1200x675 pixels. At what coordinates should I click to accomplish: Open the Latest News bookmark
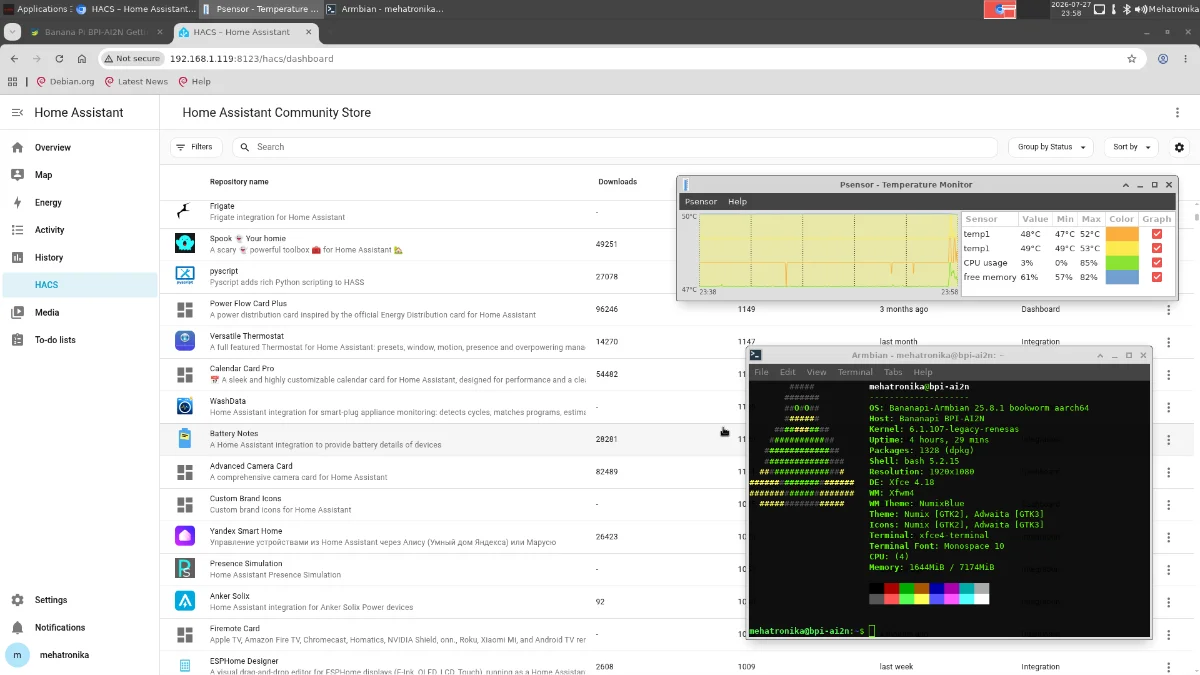(x=135, y=82)
